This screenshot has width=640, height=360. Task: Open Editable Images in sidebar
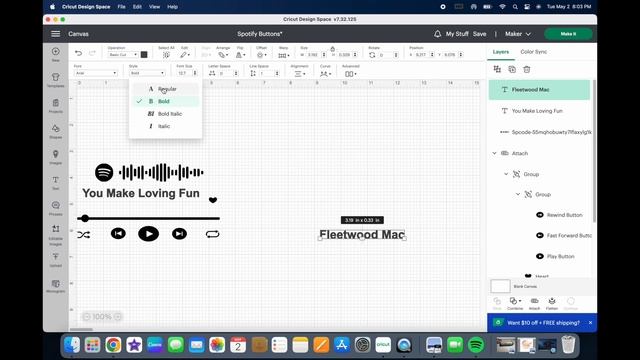(56, 229)
